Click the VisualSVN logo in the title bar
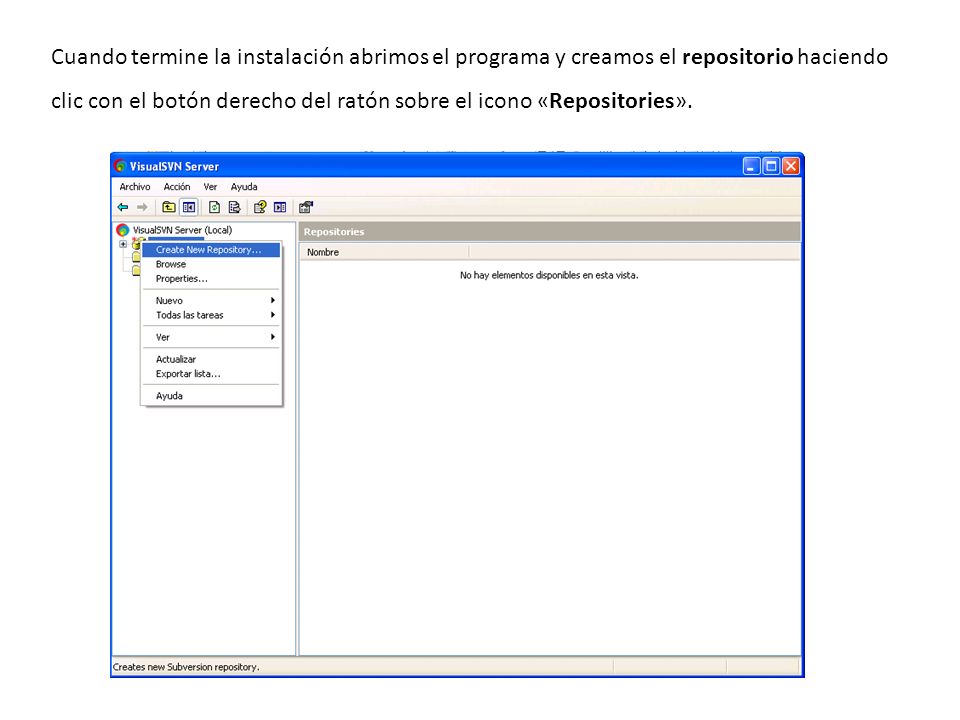This screenshot has width=960, height=720. (x=120, y=166)
